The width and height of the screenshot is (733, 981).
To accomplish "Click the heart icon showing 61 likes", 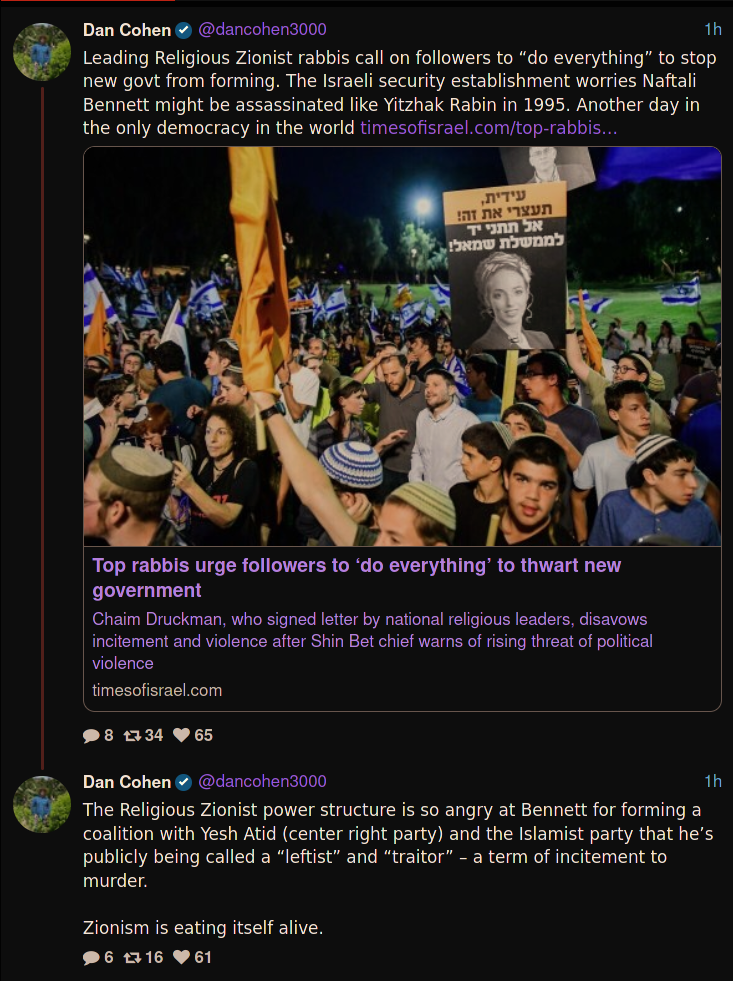I will pyautogui.click(x=181, y=958).
